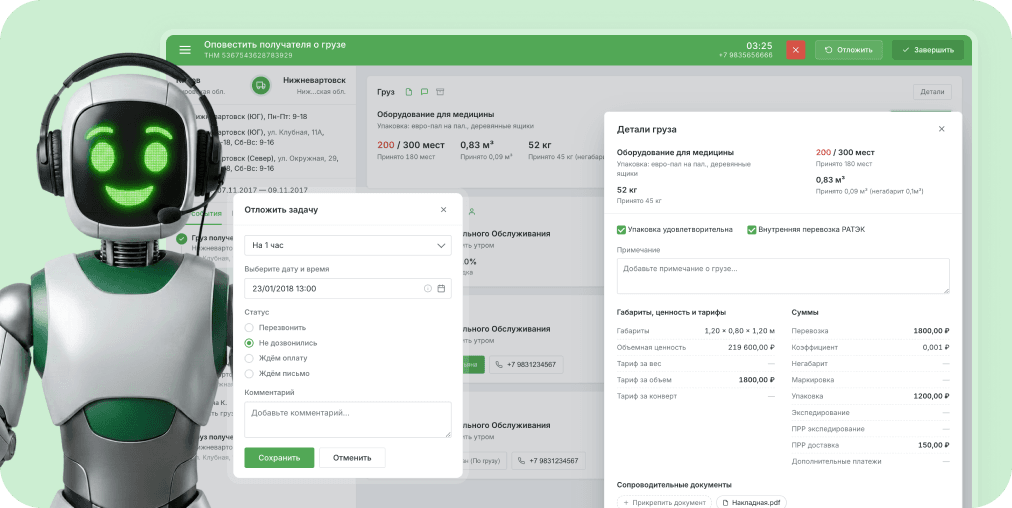Click the Коэффициент value 0,001 ₽
Viewport: 1012px width, 508px height.
point(936,347)
